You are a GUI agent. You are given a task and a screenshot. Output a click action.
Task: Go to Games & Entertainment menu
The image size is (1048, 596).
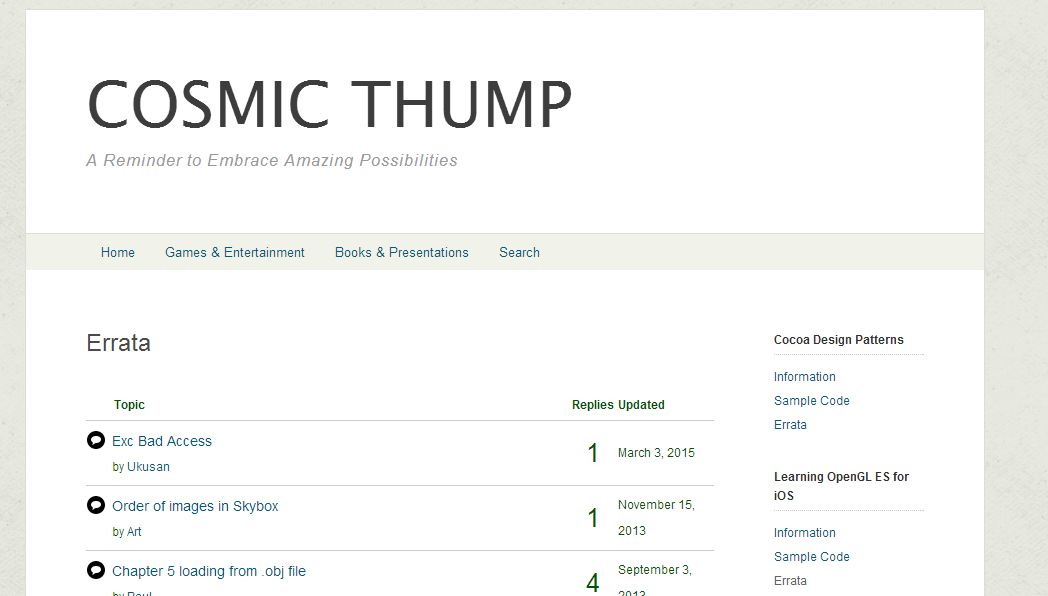tap(235, 252)
